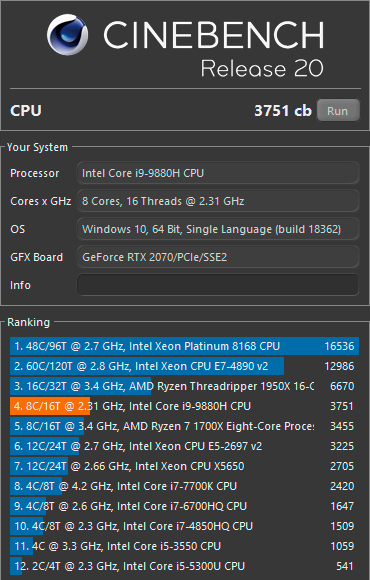This screenshot has height=580, width=370.
Task: Click into the empty Info field
Action: [x=218, y=285]
